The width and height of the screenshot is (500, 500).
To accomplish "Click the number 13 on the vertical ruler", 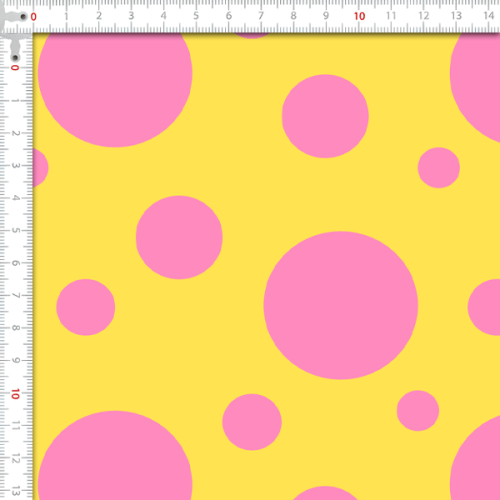I will 16,491.
